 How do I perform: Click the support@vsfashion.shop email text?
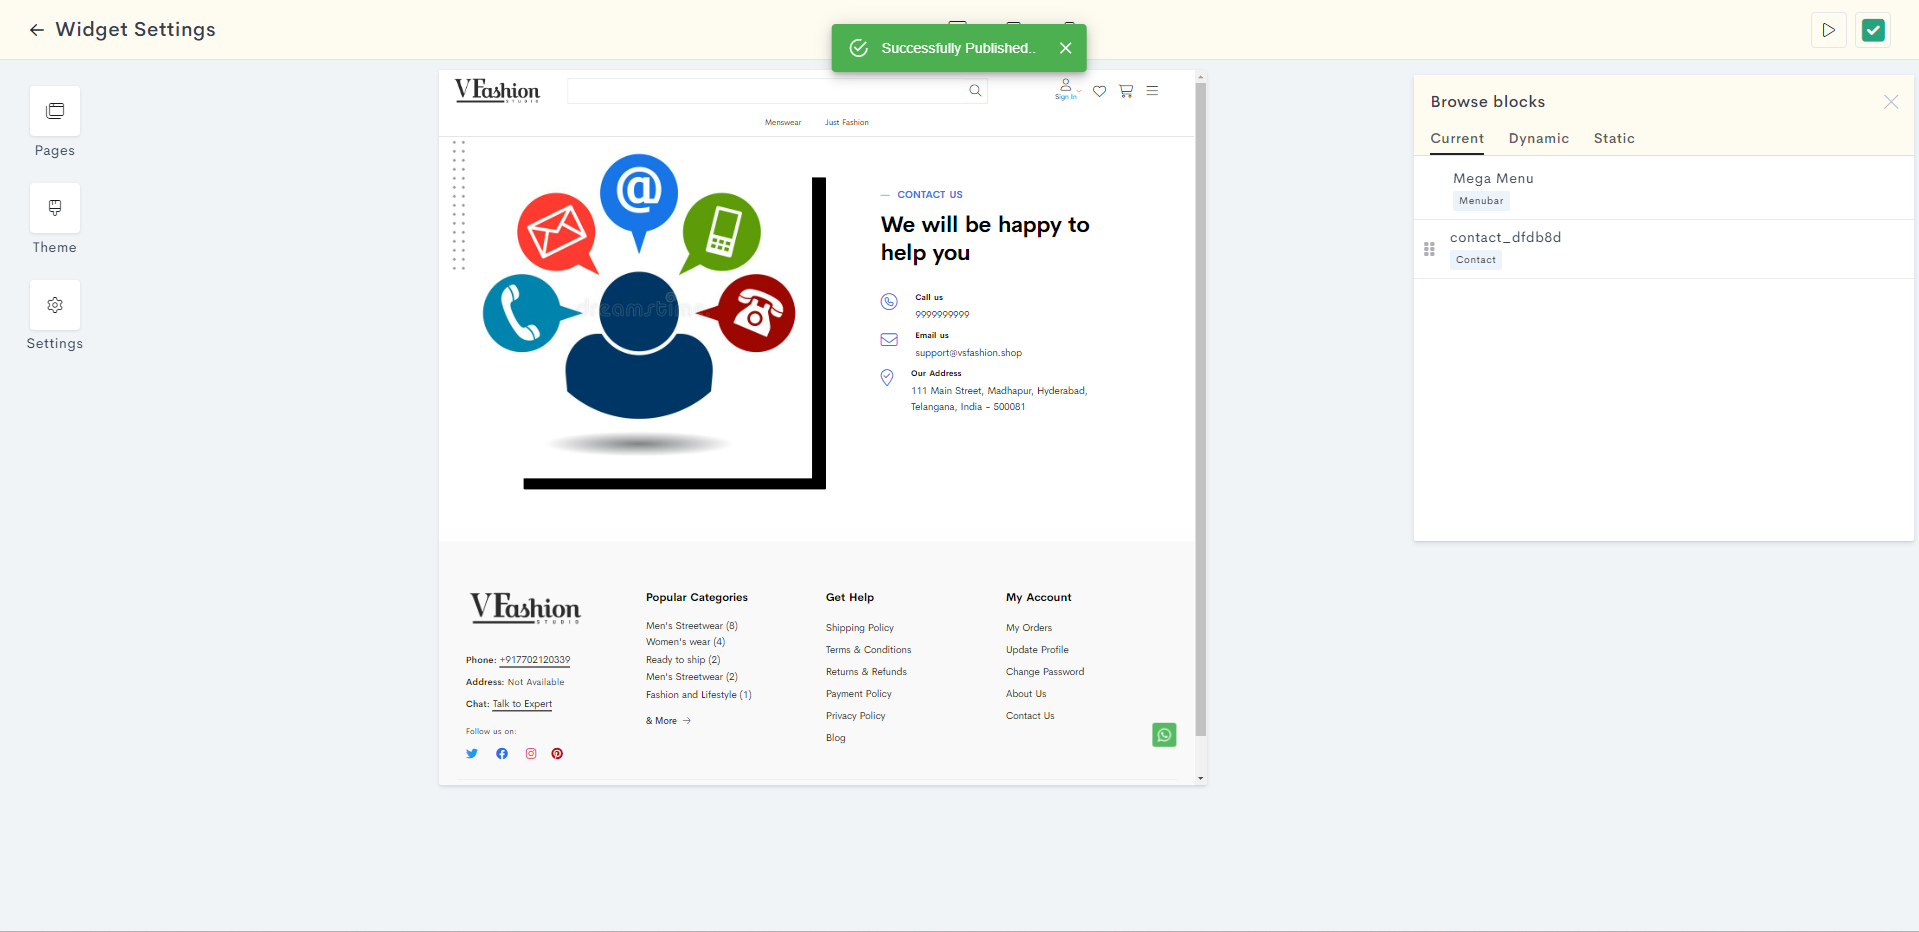click(969, 353)
